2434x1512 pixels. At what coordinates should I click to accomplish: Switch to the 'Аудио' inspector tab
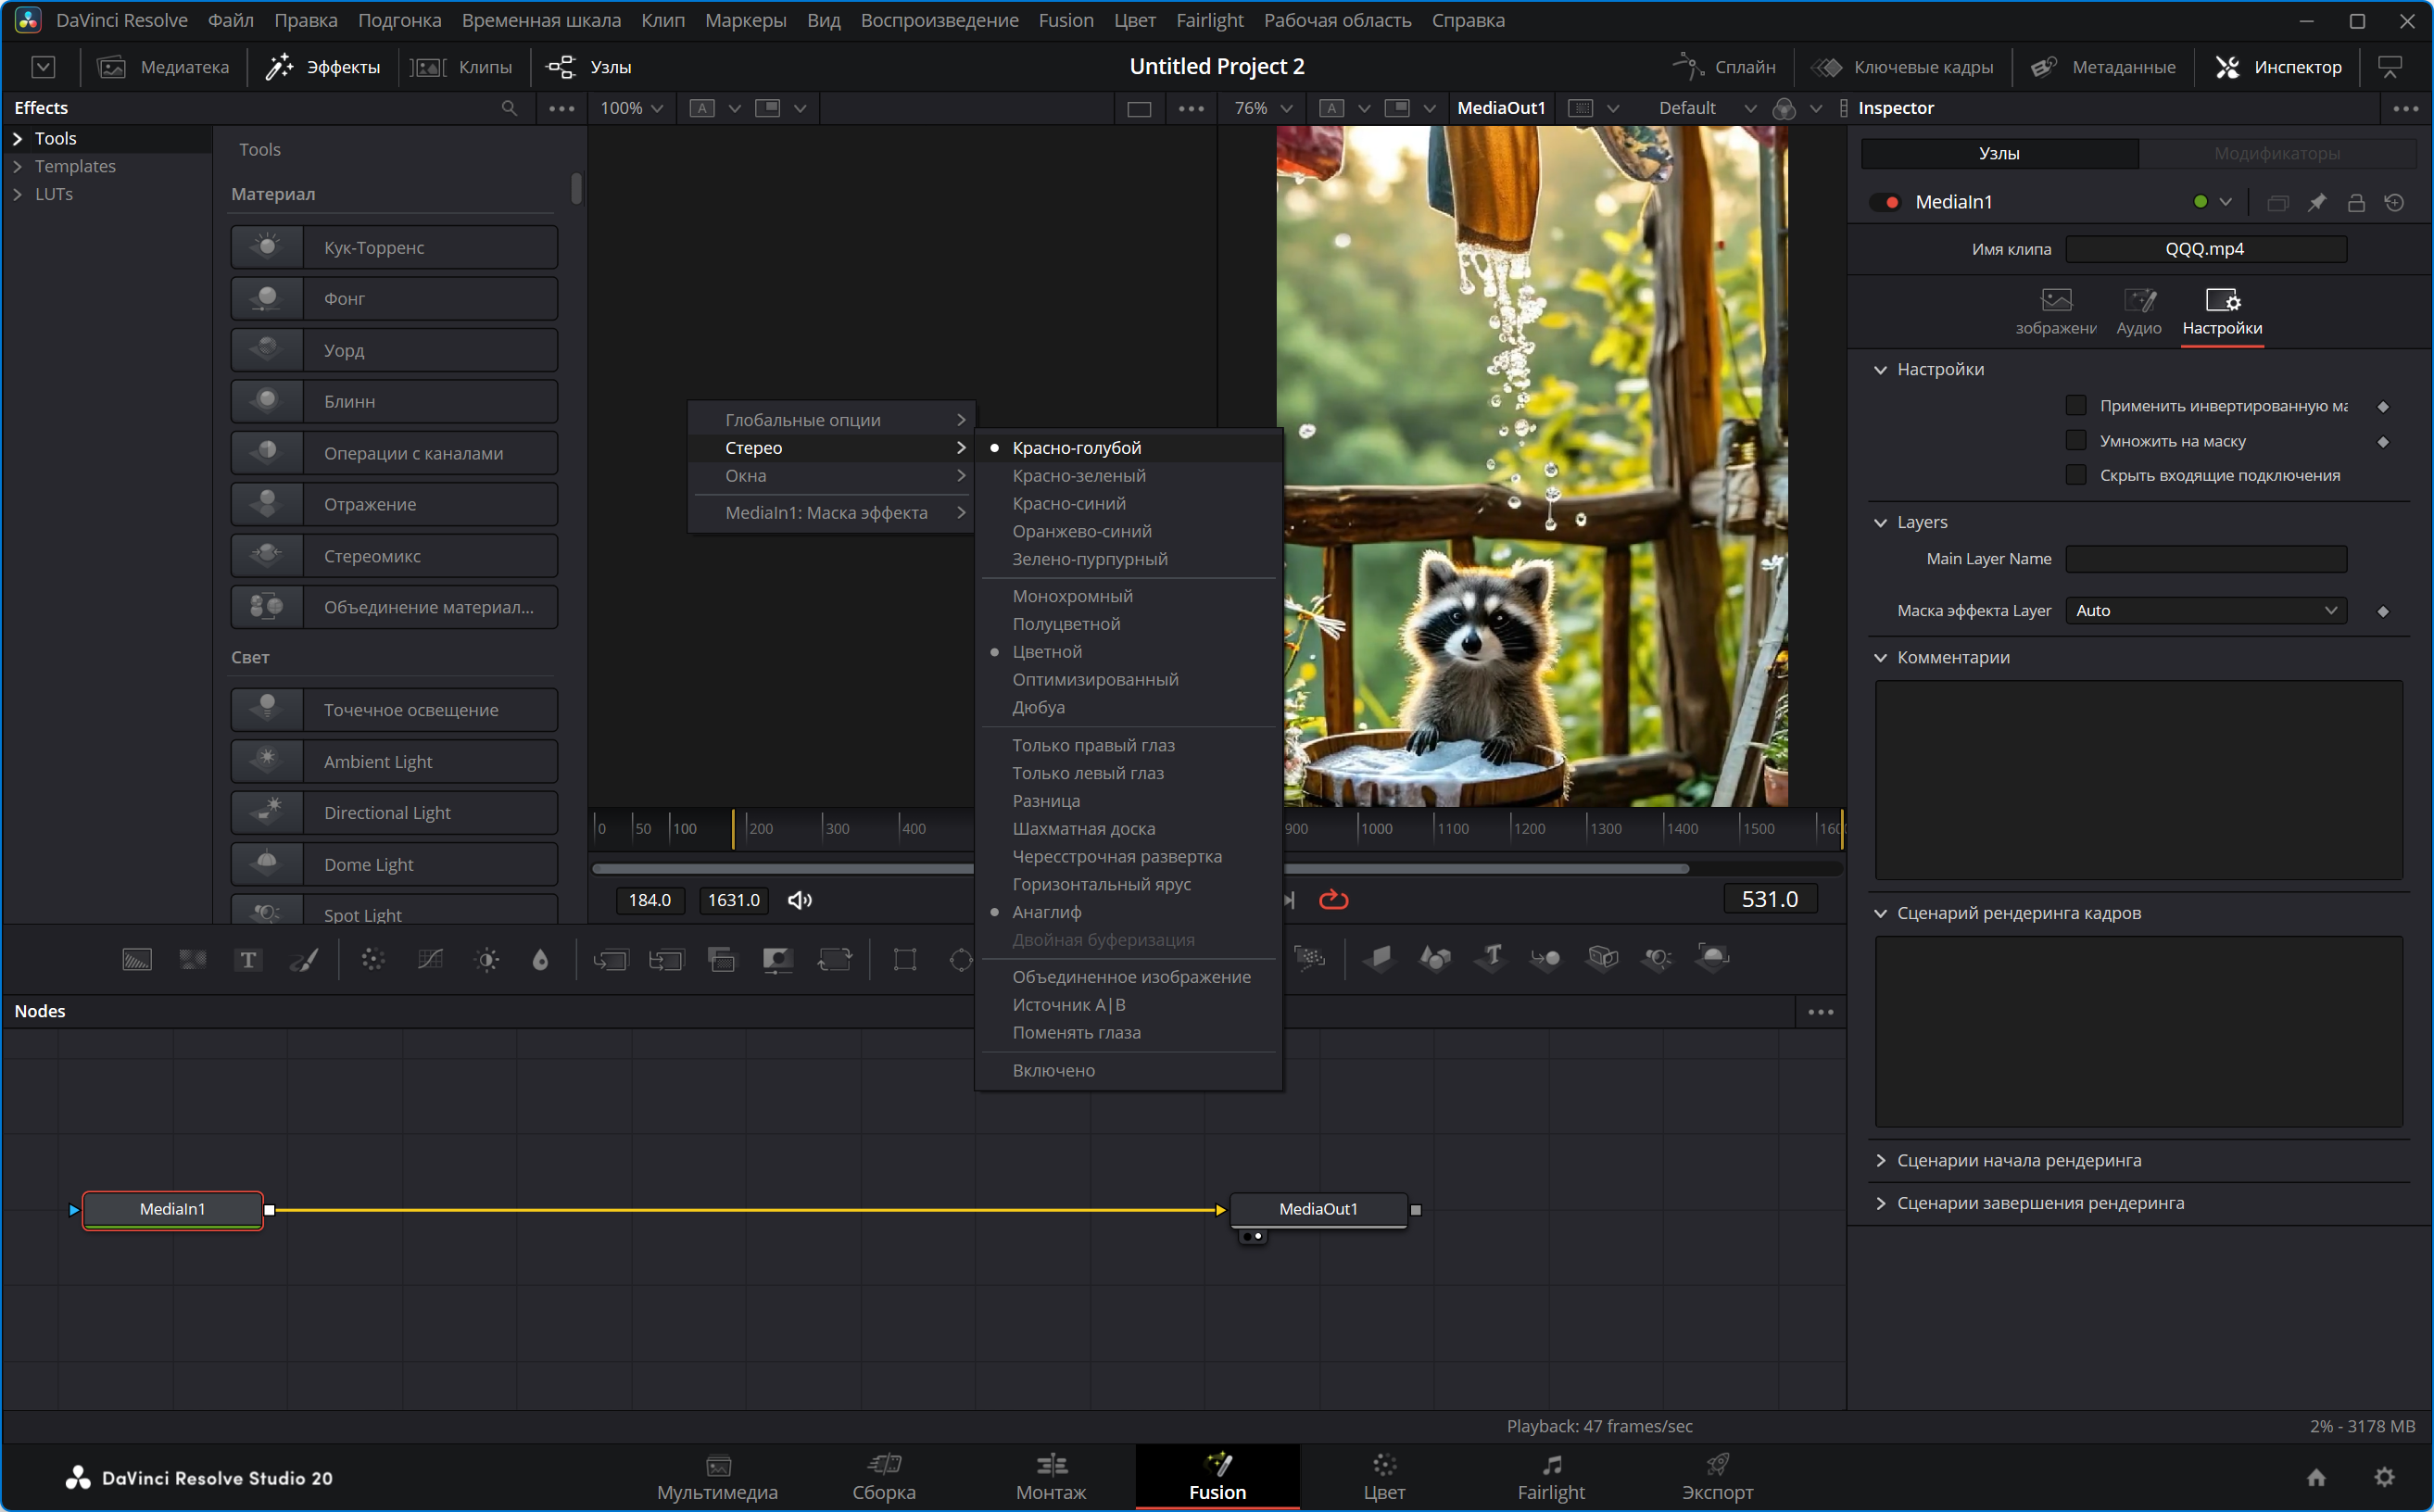[2138, 312]
